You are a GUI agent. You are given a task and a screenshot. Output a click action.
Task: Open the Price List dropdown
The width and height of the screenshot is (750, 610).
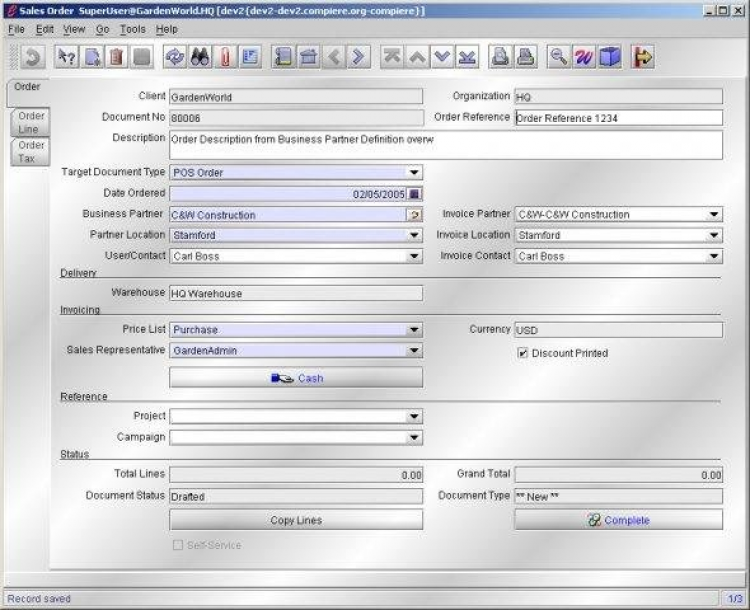tap(414, 330)
